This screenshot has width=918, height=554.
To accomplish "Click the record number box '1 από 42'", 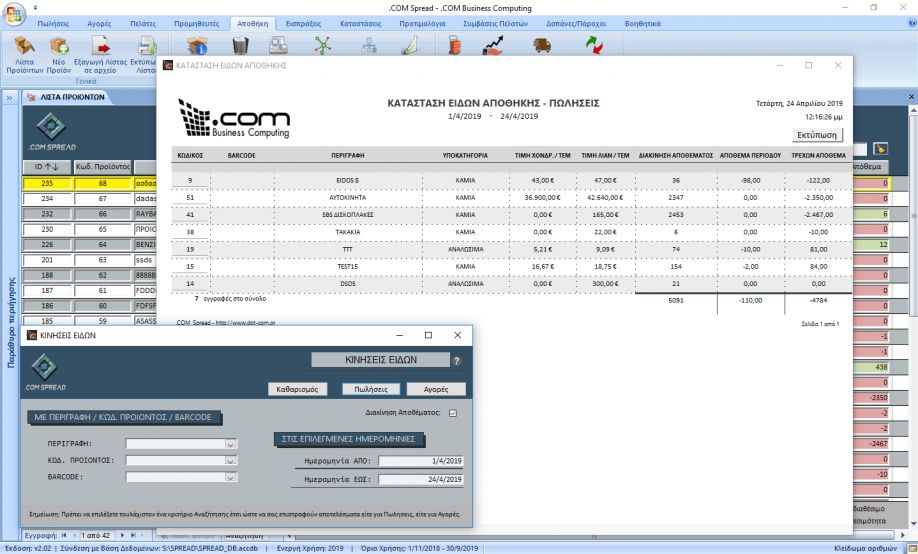I will (97, 535).
